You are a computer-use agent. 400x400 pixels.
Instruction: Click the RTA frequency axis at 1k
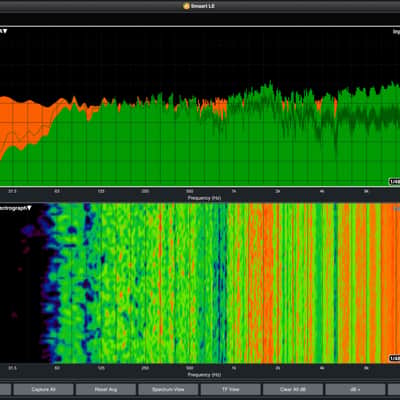tap(234, 191)
